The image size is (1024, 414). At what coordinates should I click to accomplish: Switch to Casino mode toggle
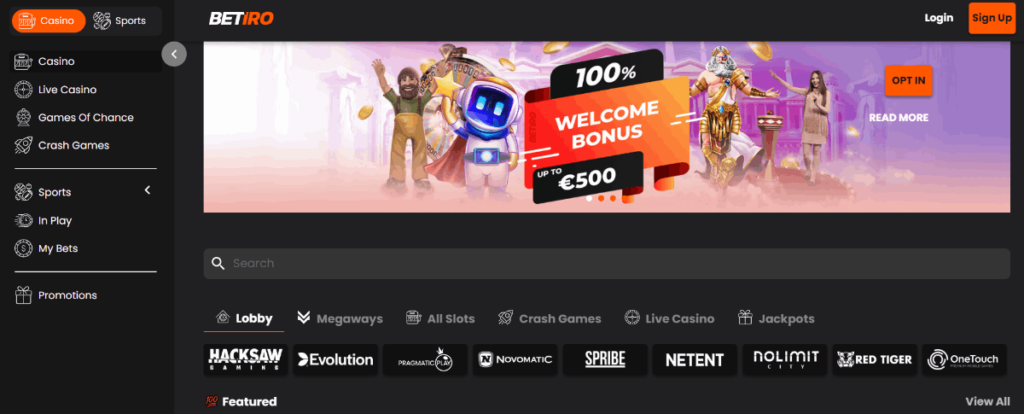pos(48,21)
